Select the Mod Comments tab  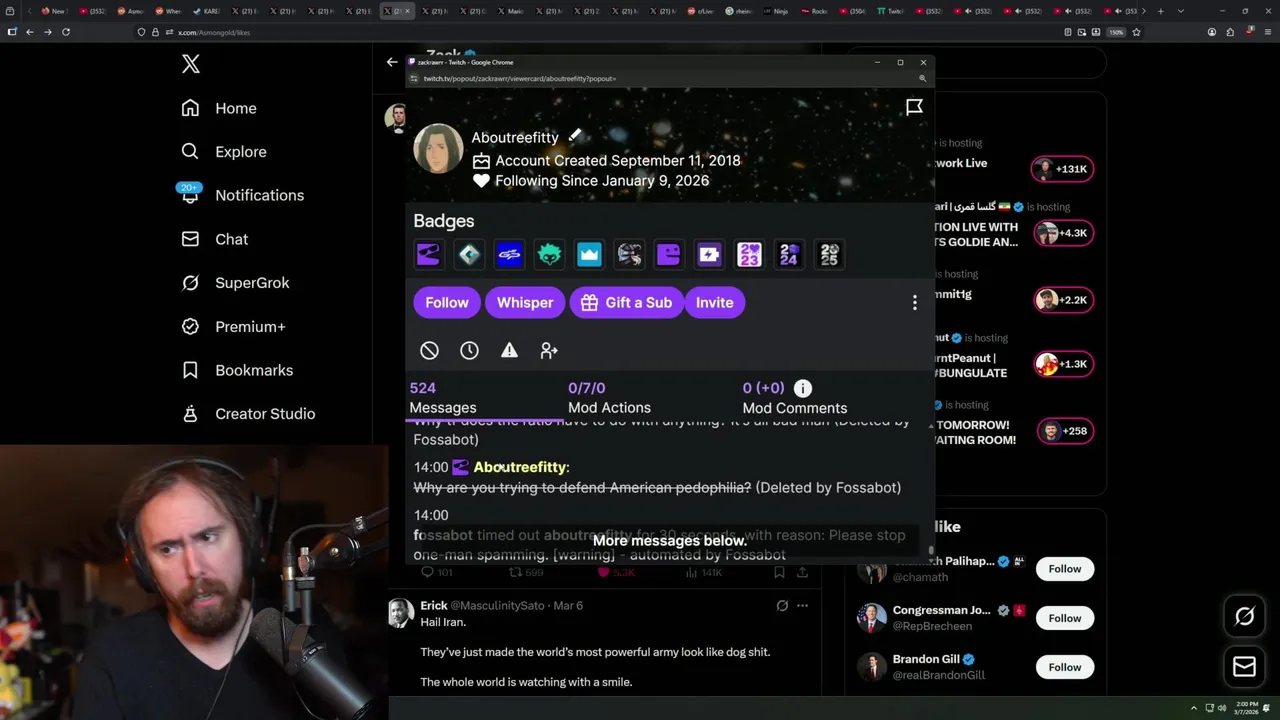point(795,398)
